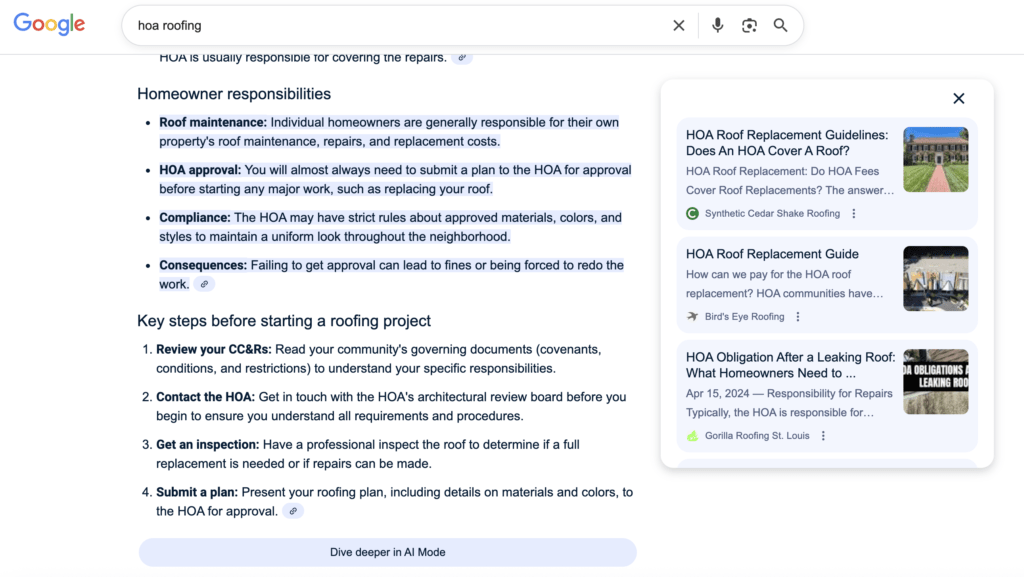Open Google Lens image search
Viewport: 1024px width, 577px height.
coord(749,26)
